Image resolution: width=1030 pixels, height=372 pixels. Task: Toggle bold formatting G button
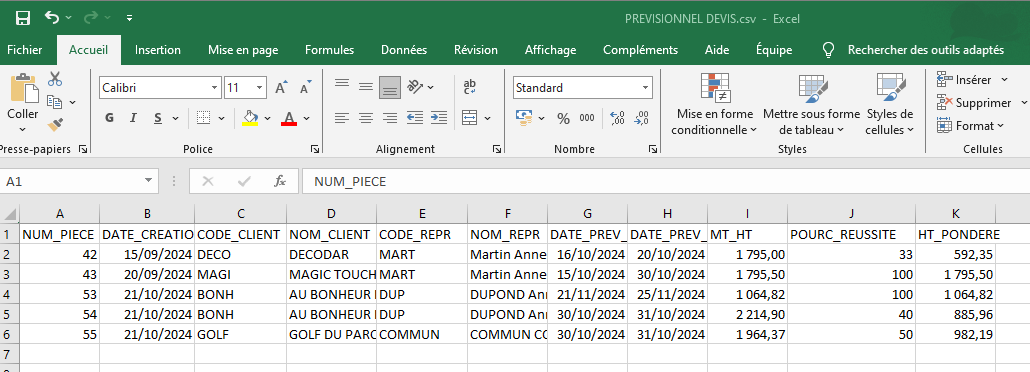pos(110,118)
